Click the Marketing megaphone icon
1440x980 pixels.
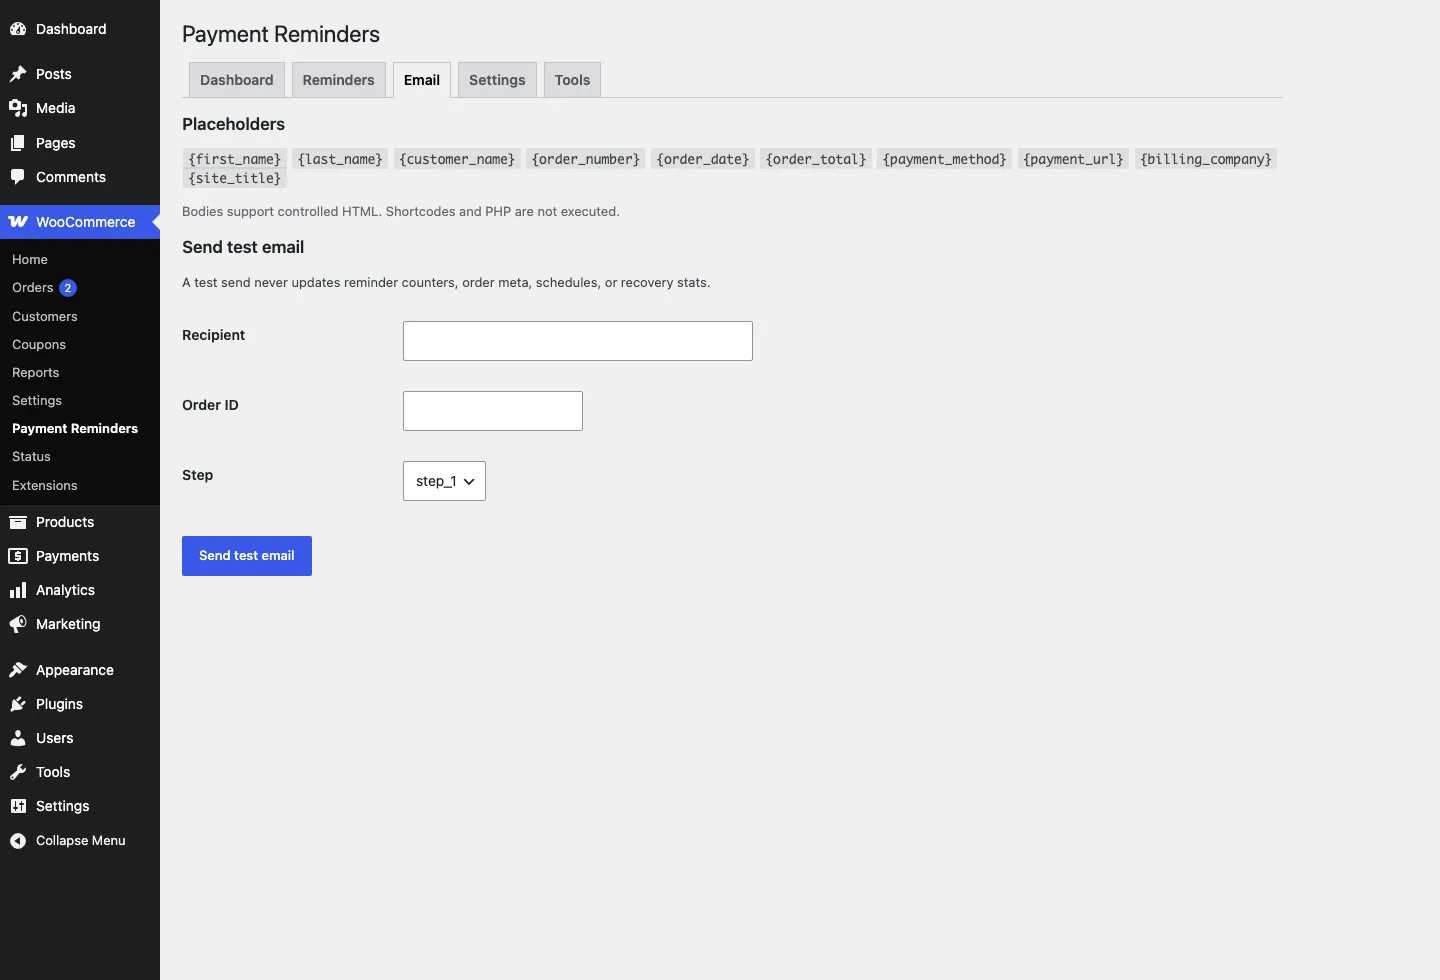pyautogui.click(x=18, y=624)
